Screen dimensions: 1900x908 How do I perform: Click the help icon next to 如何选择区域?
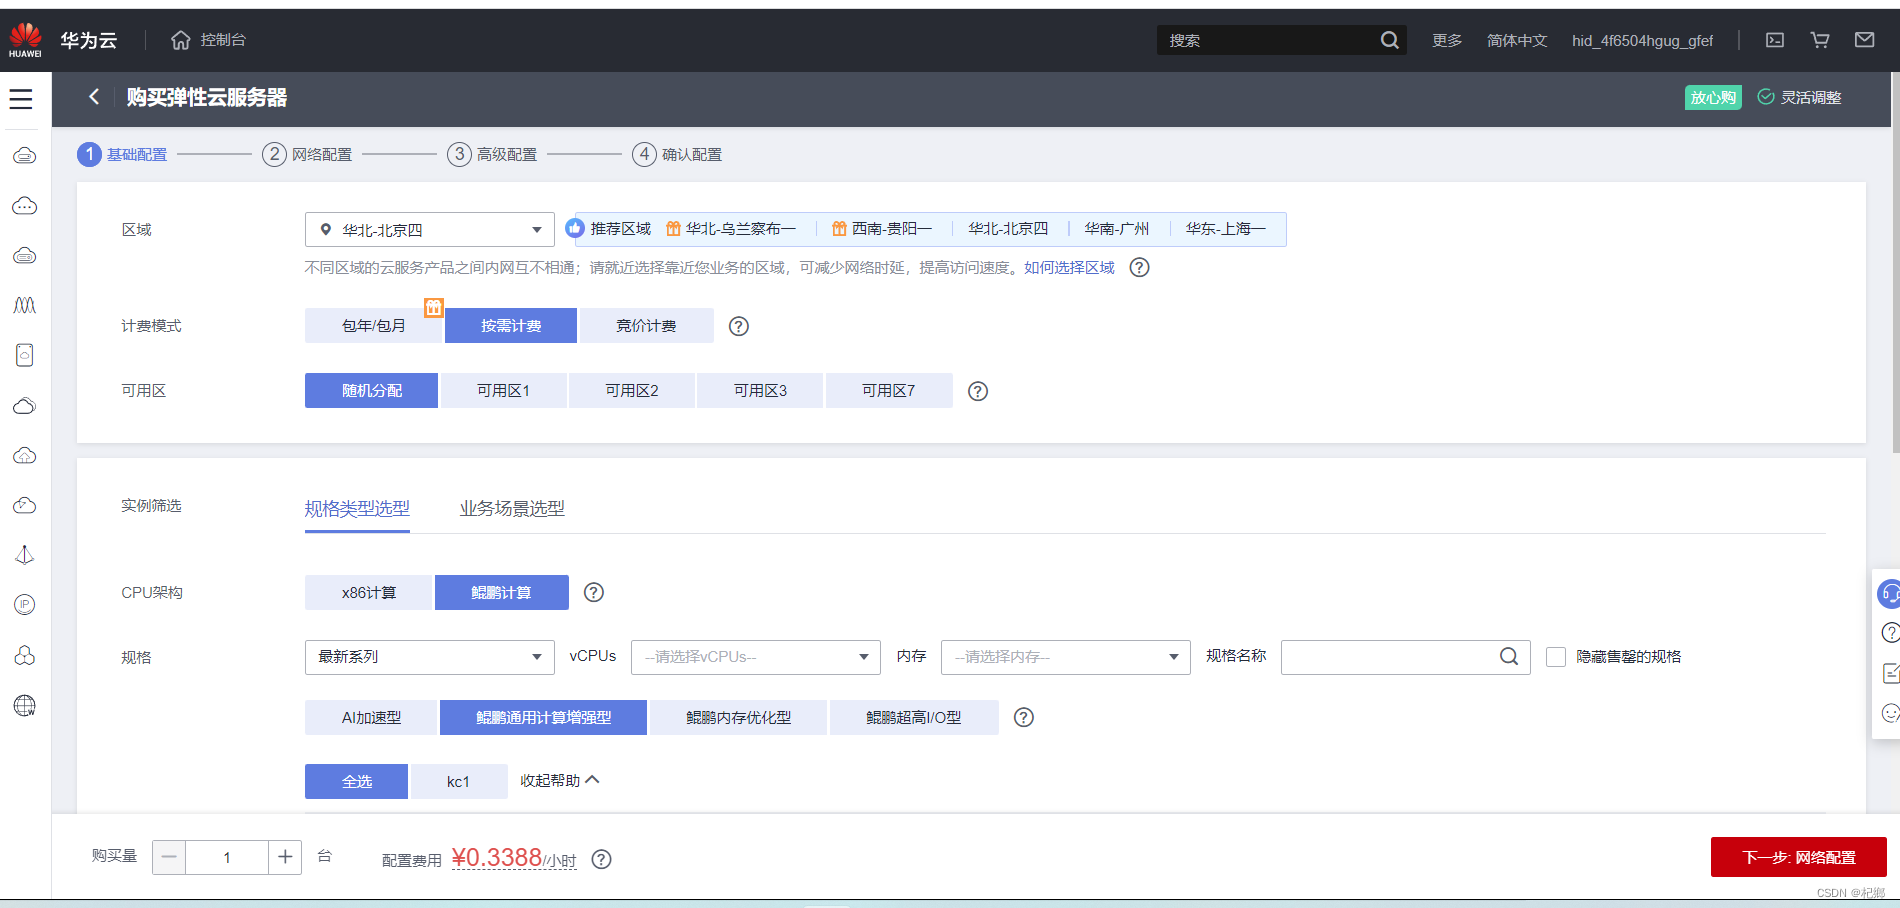(1139, 267)
